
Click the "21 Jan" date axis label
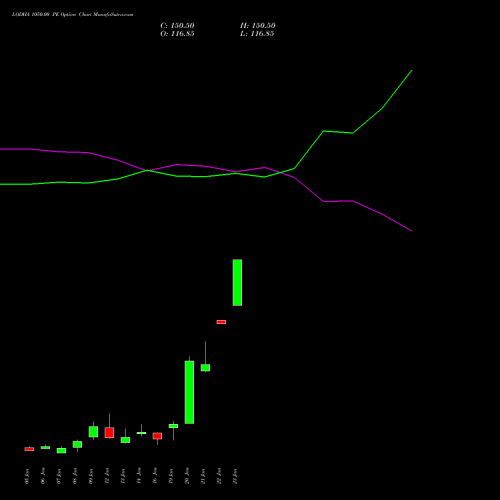[x=203, y=476]
